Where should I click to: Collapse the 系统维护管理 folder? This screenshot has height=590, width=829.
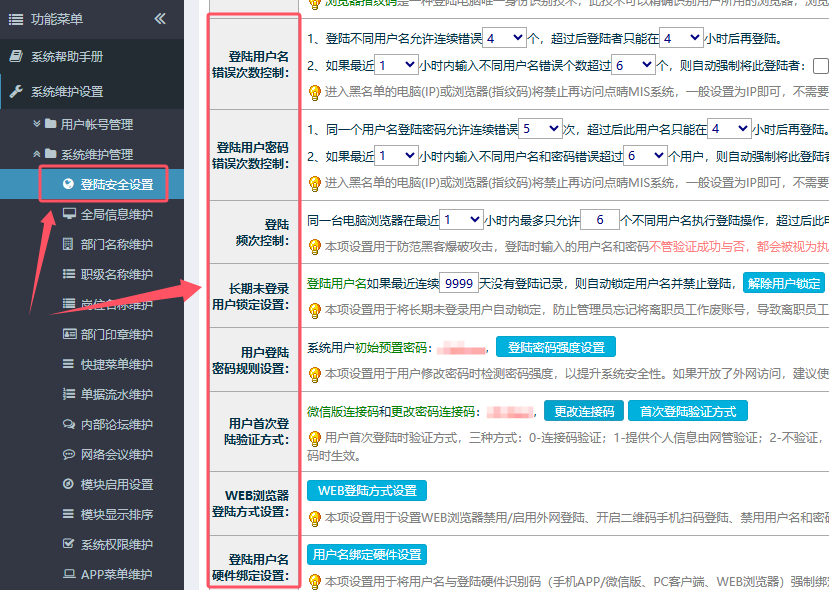tap(96, 155)
